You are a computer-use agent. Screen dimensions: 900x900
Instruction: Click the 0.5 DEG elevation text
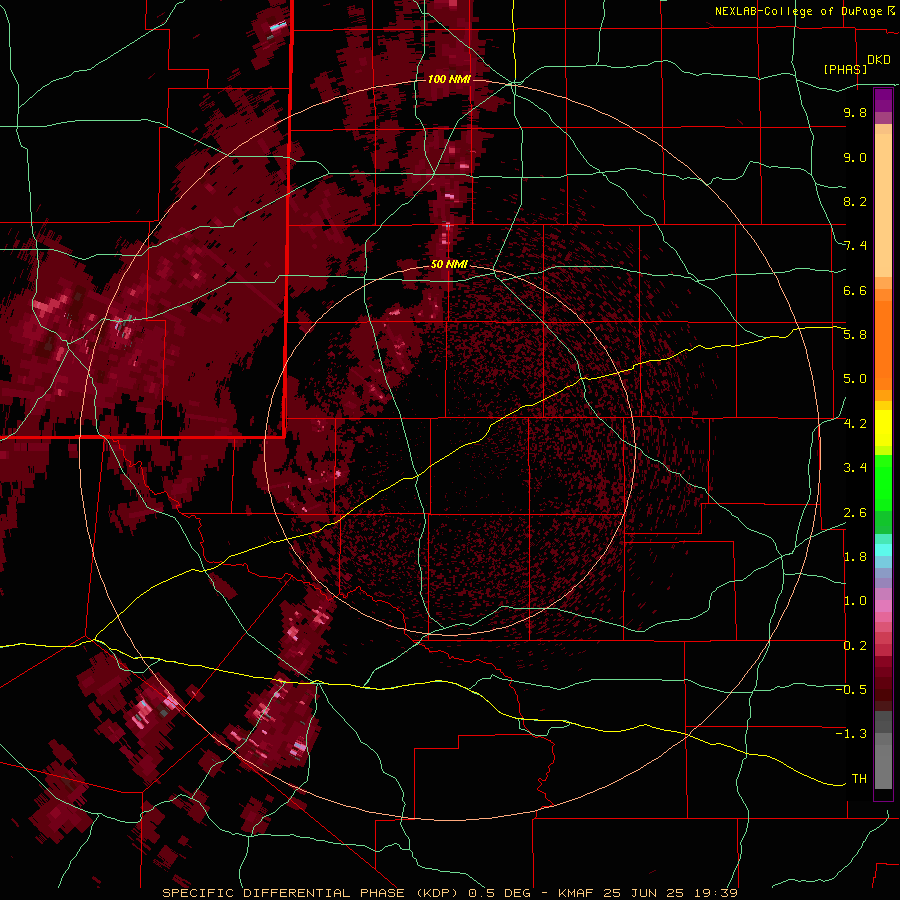tap(499, 893)
